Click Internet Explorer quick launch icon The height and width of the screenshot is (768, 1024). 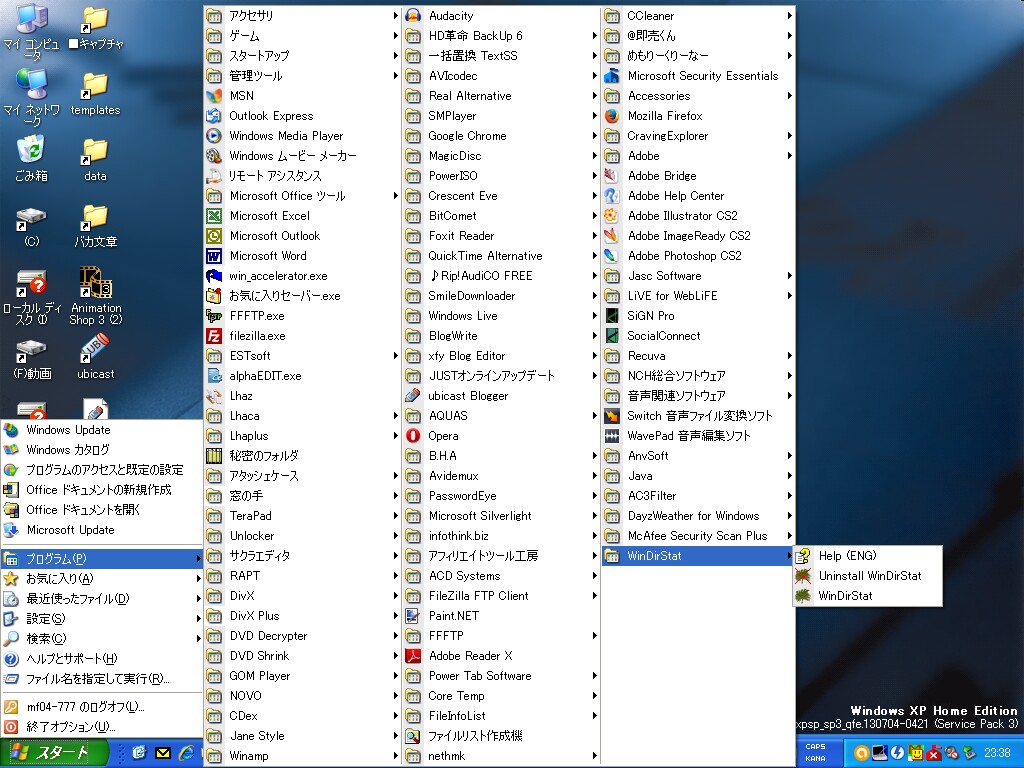tap(187, 752)
